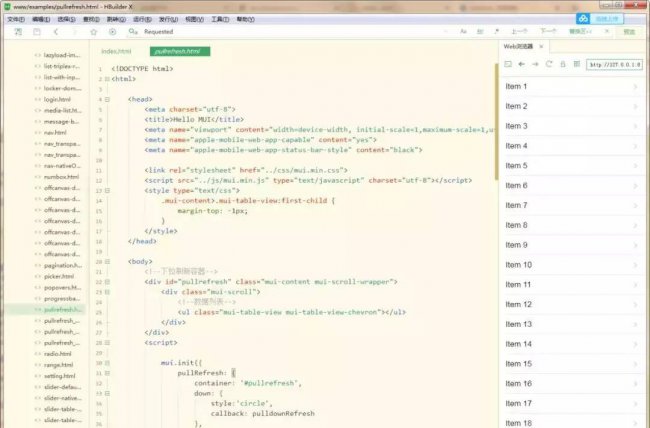Go forward with the right arrow toolbar icon
Screen dimensions: 650x428
tap(75, 32)
